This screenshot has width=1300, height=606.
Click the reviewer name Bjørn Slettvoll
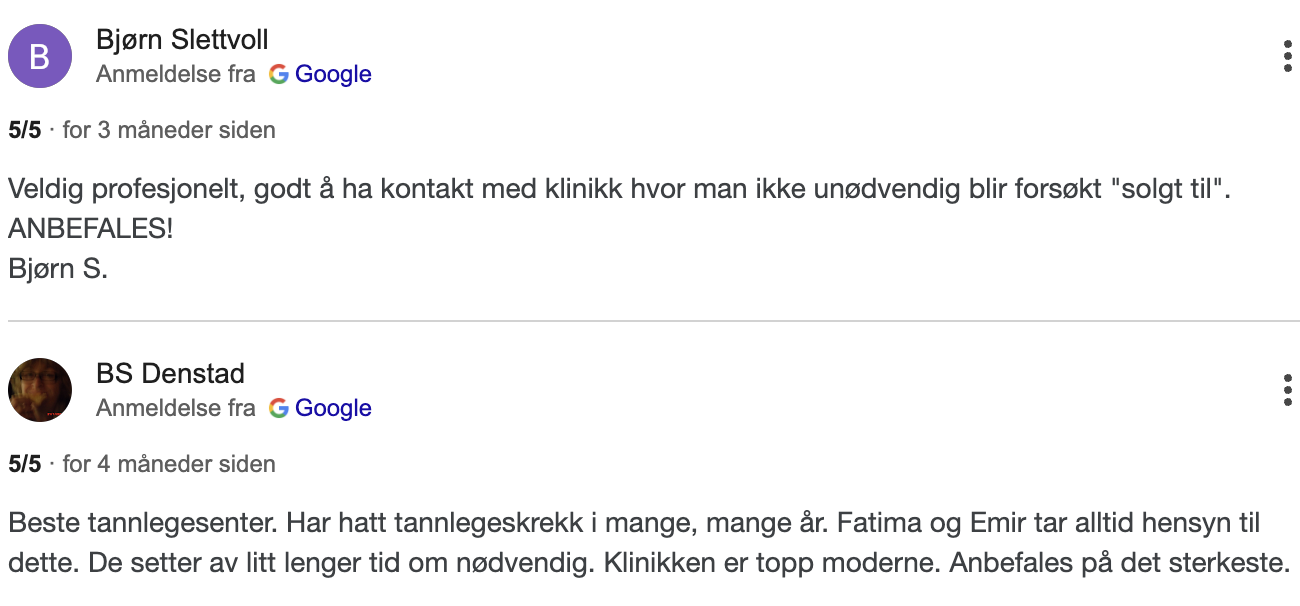pyautogui.click(x=182, y=40)
